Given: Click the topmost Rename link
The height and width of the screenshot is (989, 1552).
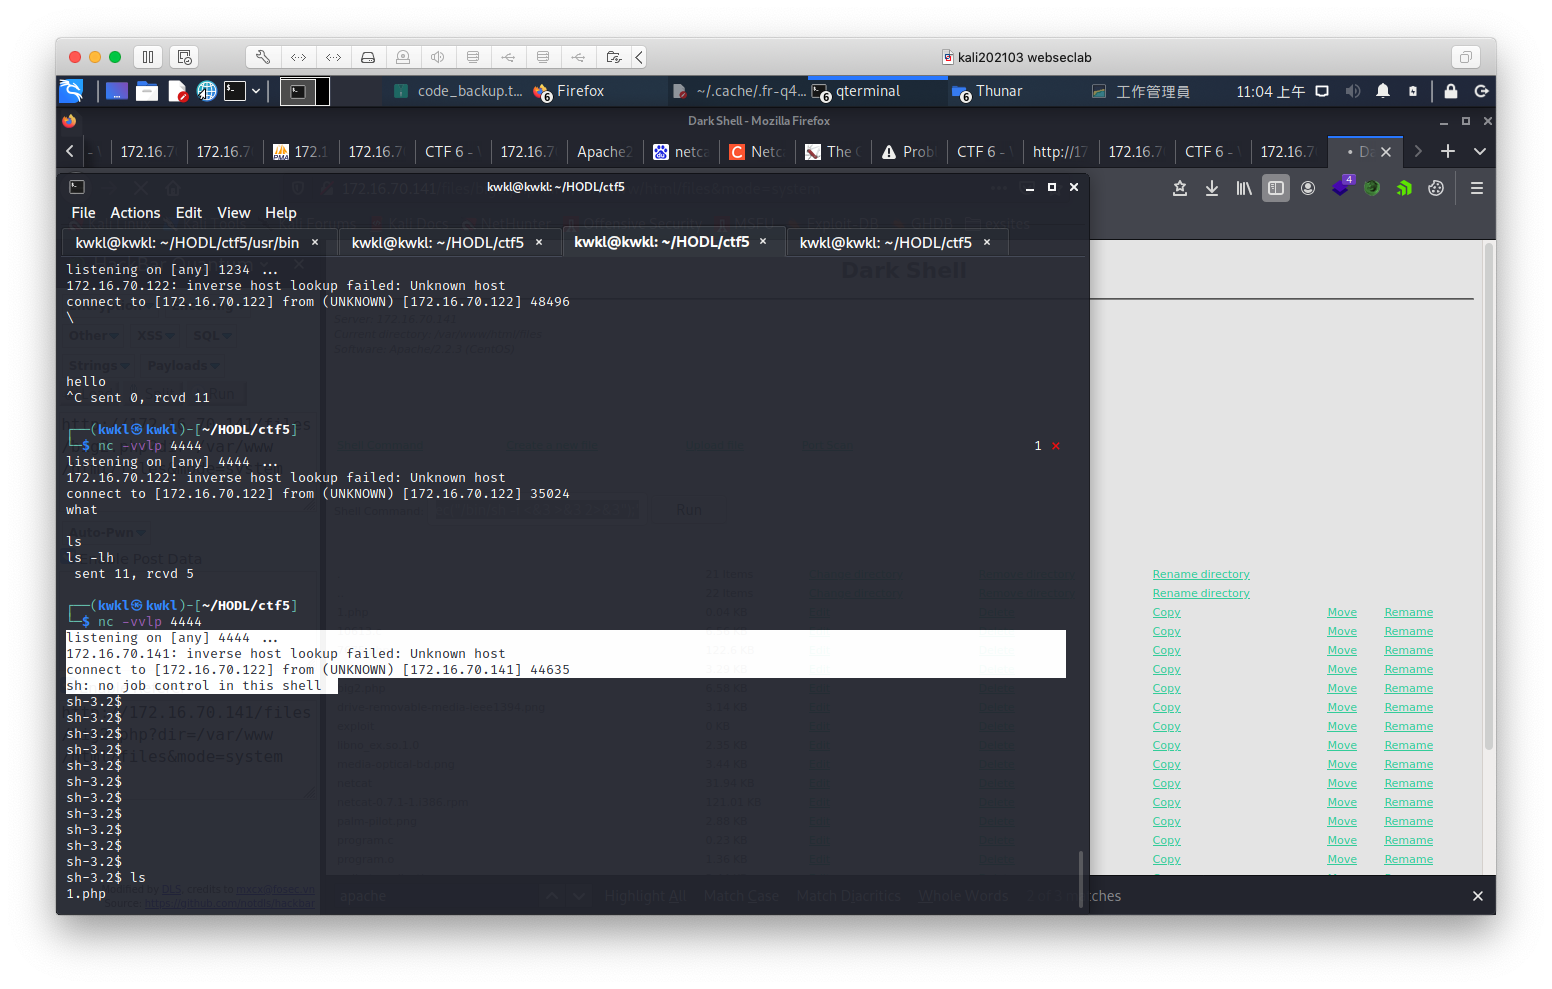Looking at the screenshot, I should click(x=1408, y=612).
